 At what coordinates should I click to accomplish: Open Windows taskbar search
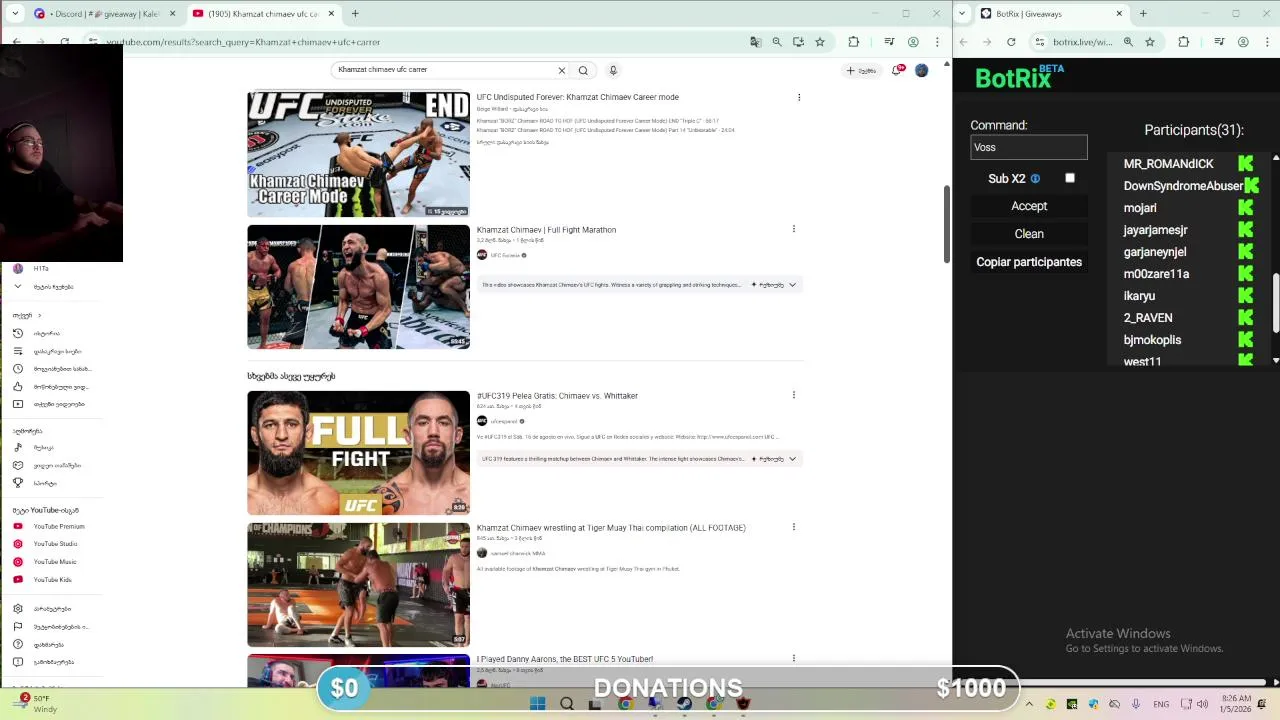(567, 704)
